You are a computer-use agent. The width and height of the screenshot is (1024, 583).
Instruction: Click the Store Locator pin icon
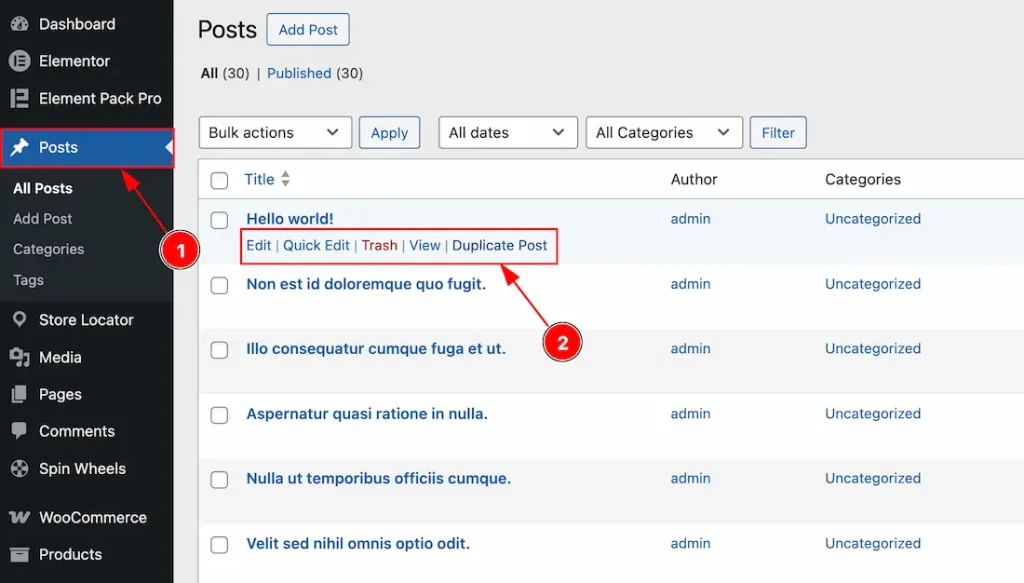(x=19, y=320)
